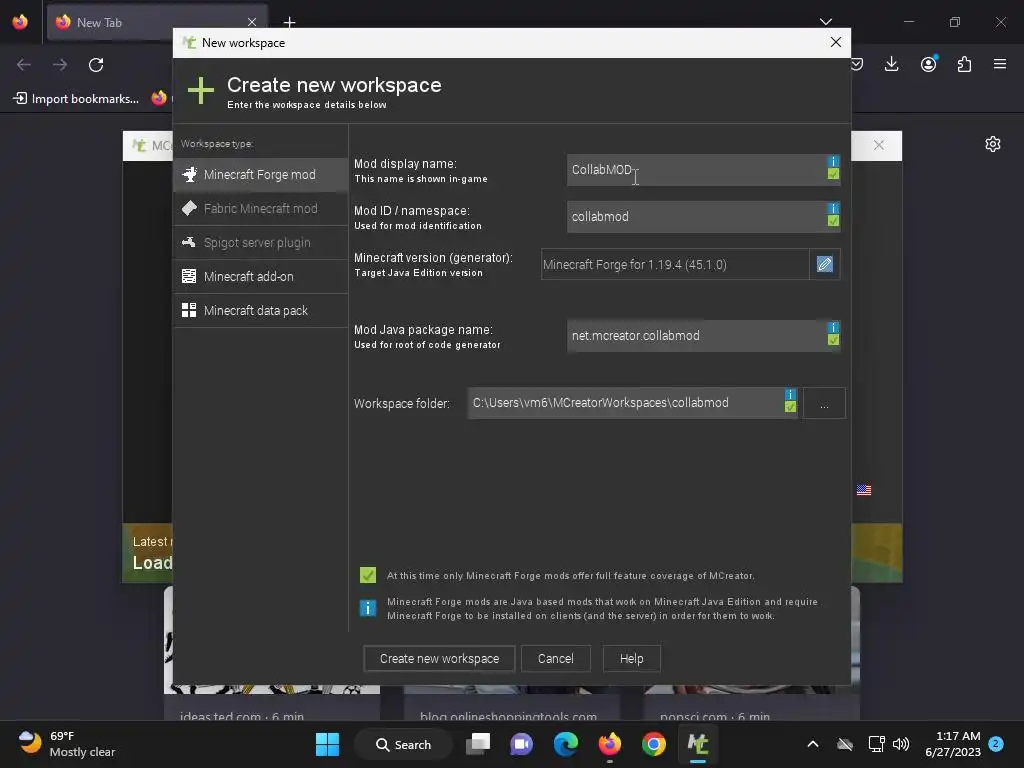Close the background MCreator panel X
Image resolution: width=1024 pixels, height=768 pixels.
click(x=879, y=145)
